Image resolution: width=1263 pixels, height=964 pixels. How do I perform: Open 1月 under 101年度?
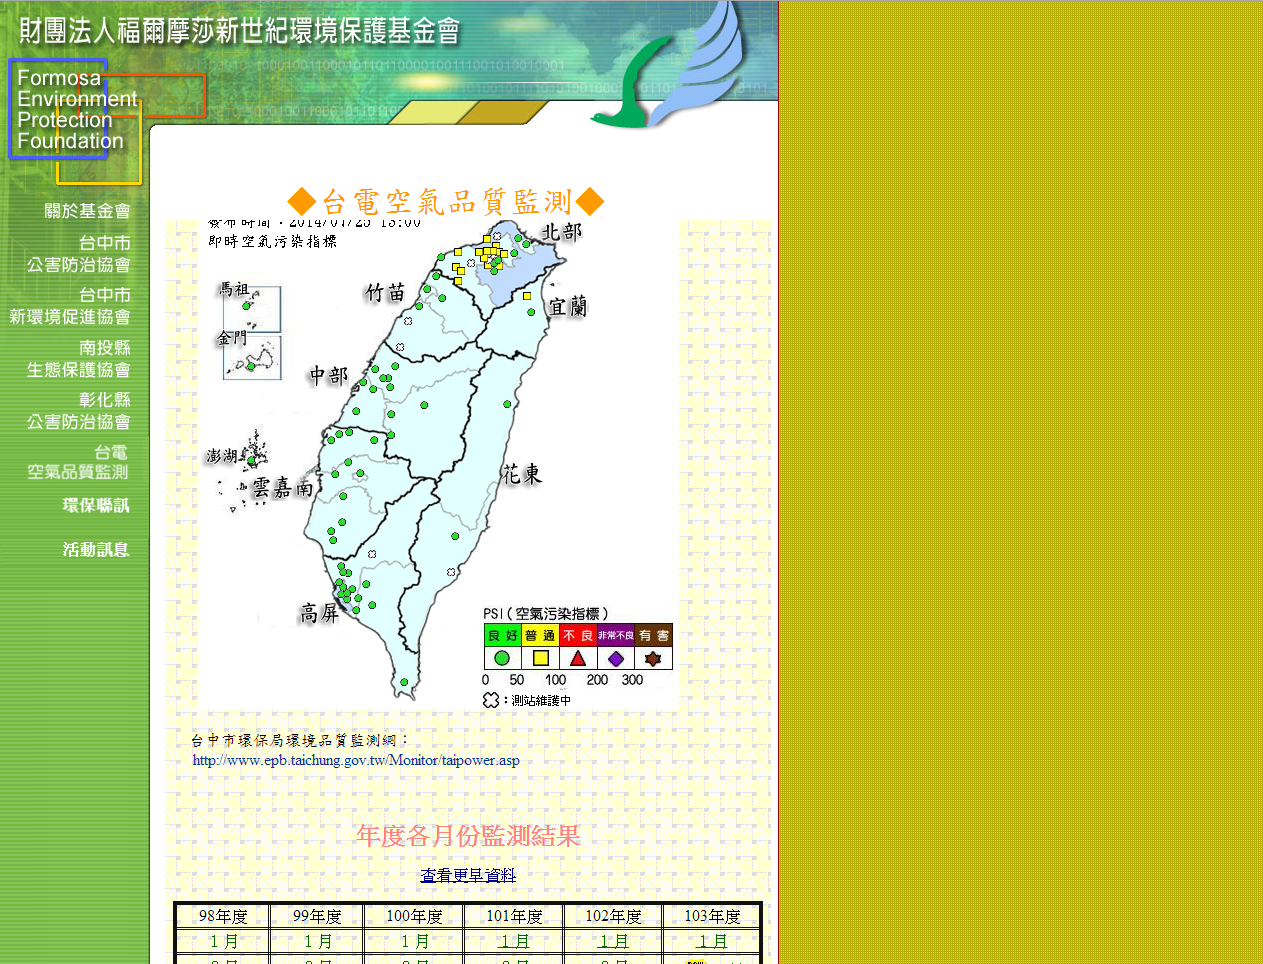pyautogui.click(x=513, y=941)
